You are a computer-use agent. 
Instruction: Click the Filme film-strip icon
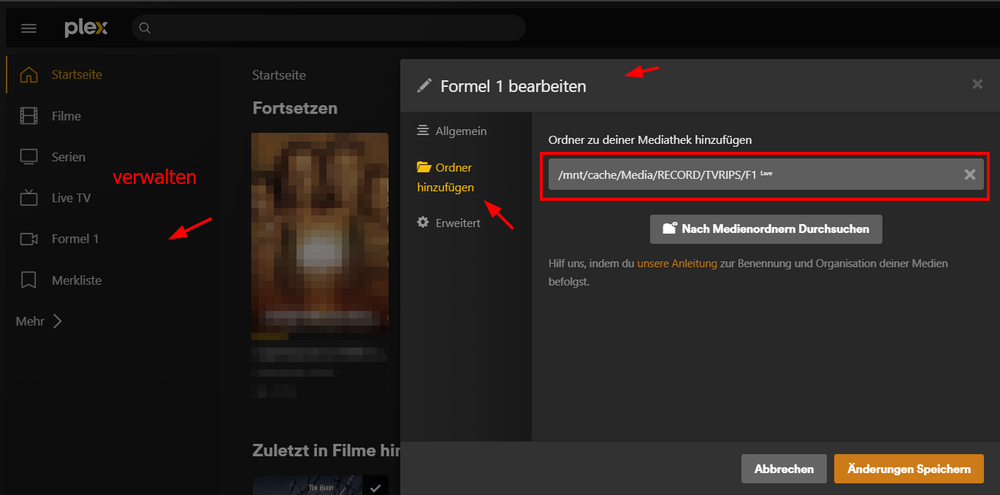[29, 116]
